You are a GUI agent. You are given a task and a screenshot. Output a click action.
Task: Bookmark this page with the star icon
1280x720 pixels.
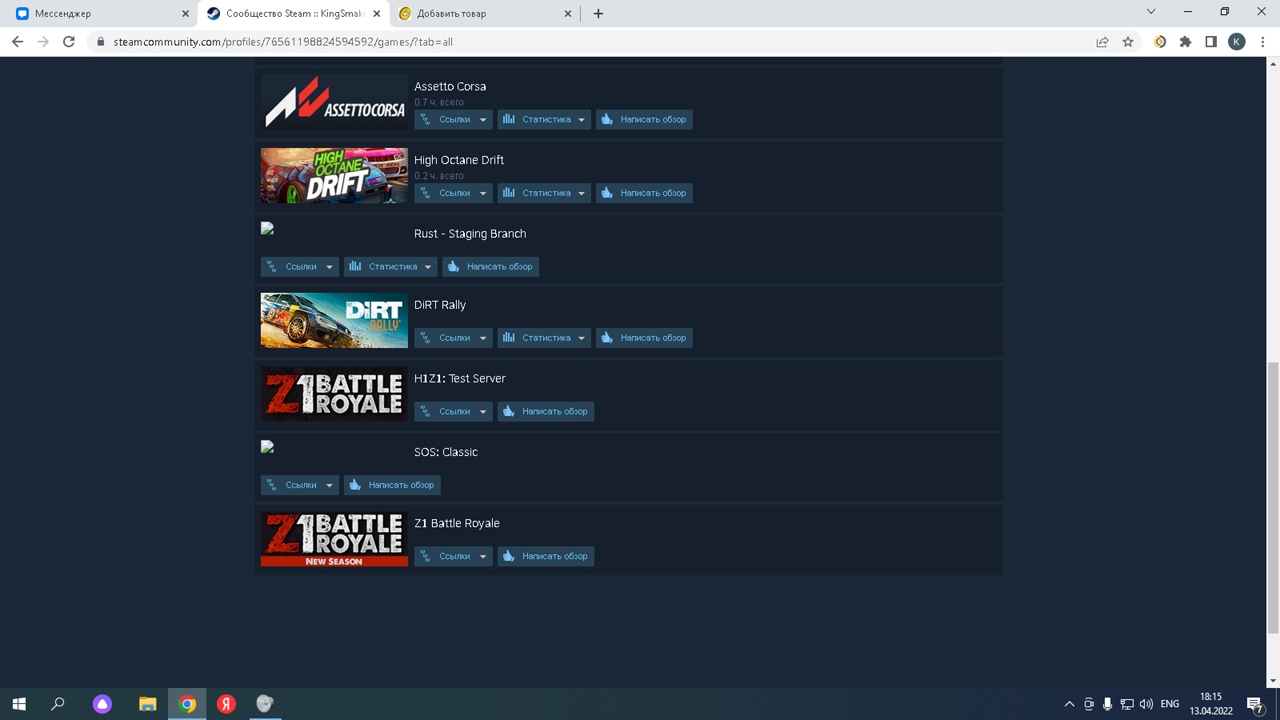click(1128, 42)
